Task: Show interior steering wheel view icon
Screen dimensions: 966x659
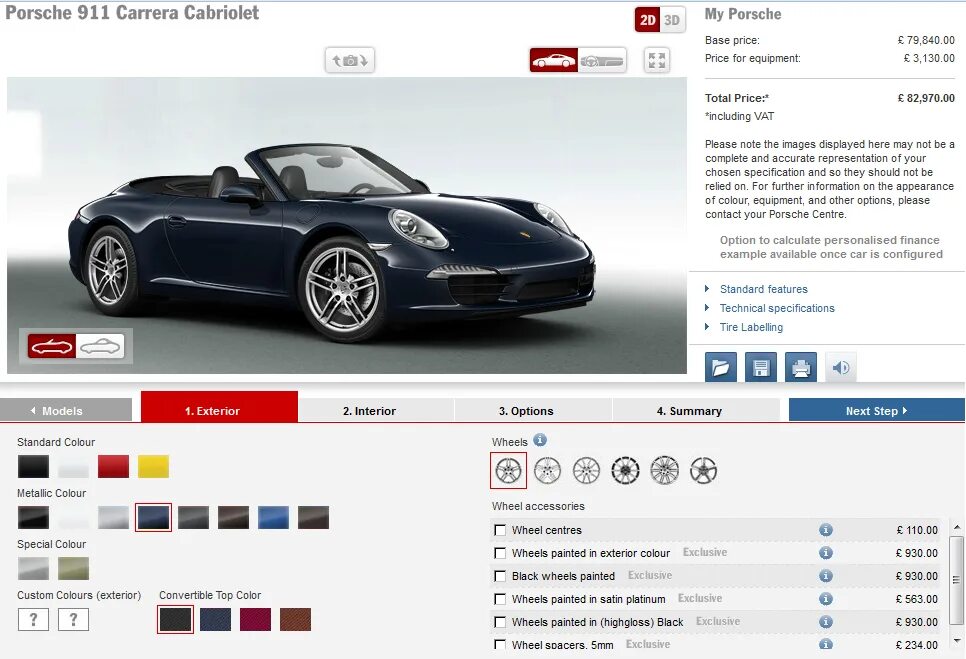Action: pyautogui.click(x=602, y=60)
